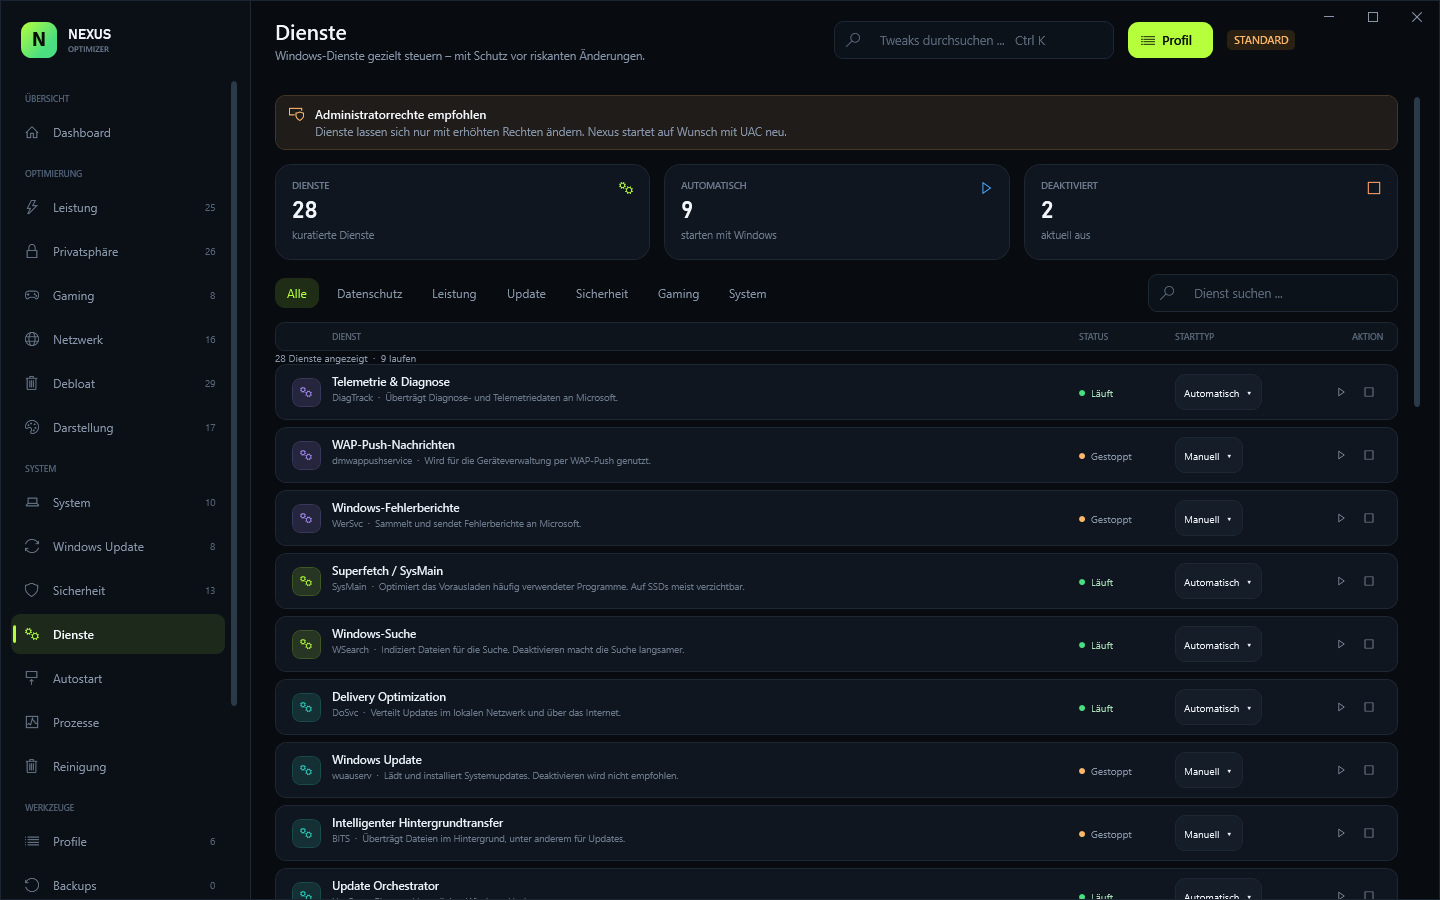This screenshot has height=900, width=1440.
Task: Stop the Windows-Suche service
Action: pyautogui.click(x=1369, y=644)
